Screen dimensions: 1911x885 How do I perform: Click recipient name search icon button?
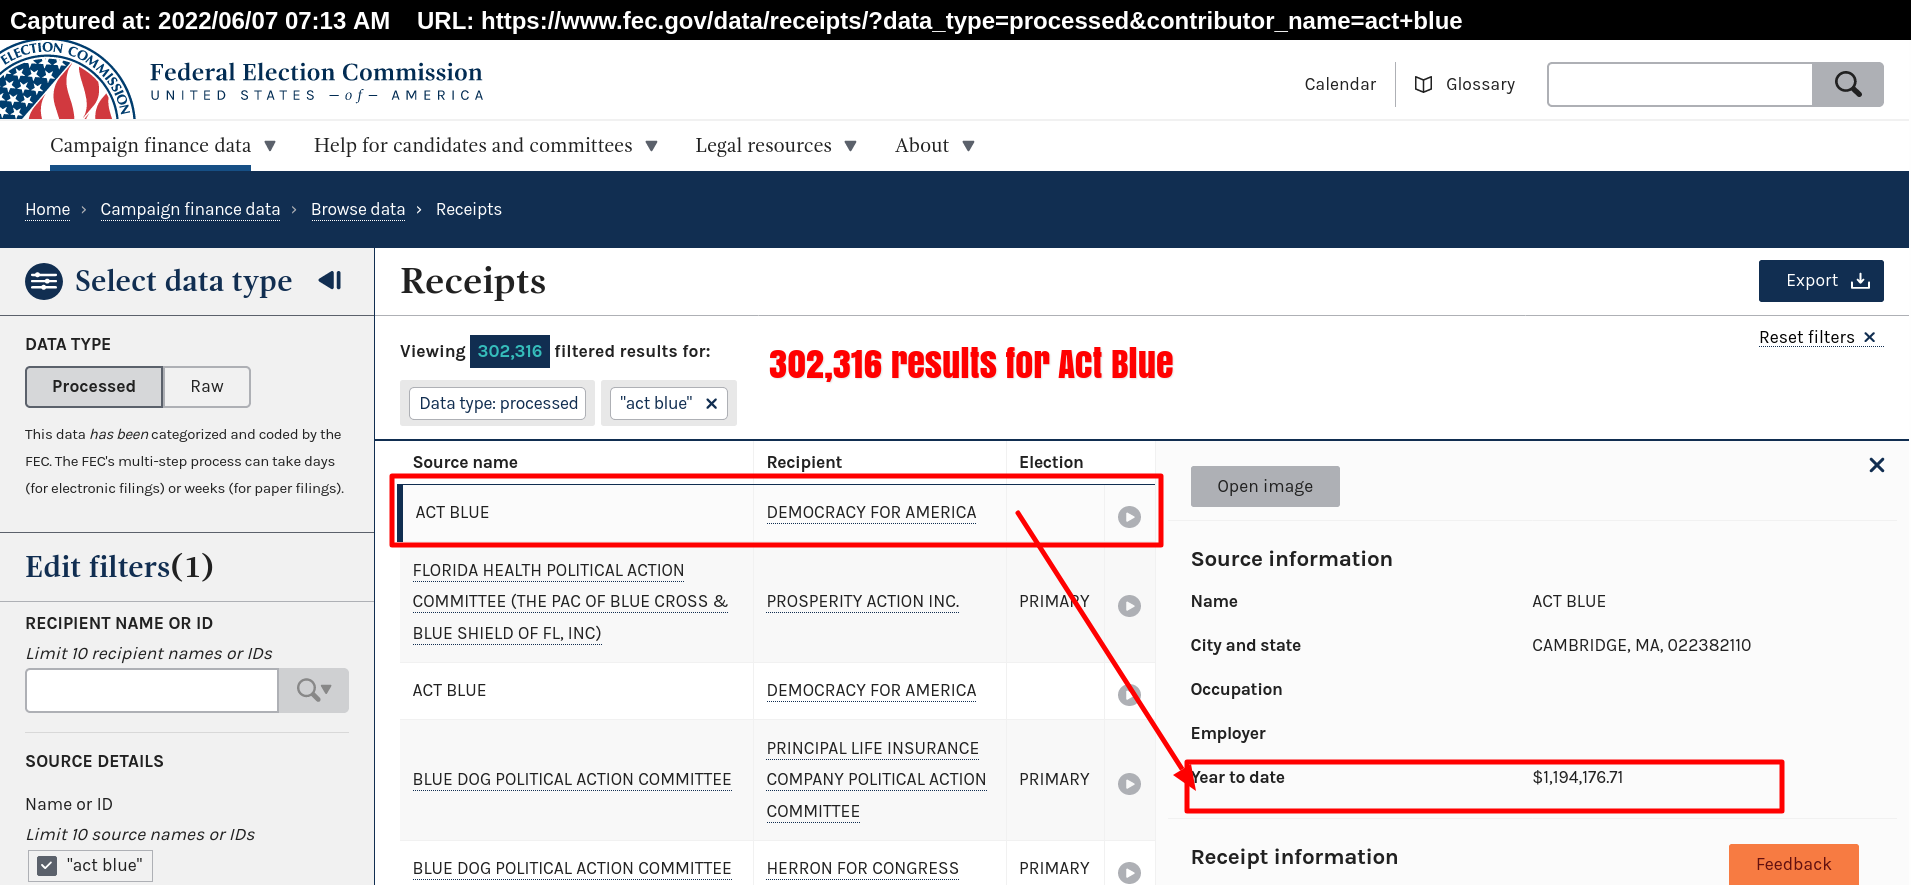(x=313, y=690)
